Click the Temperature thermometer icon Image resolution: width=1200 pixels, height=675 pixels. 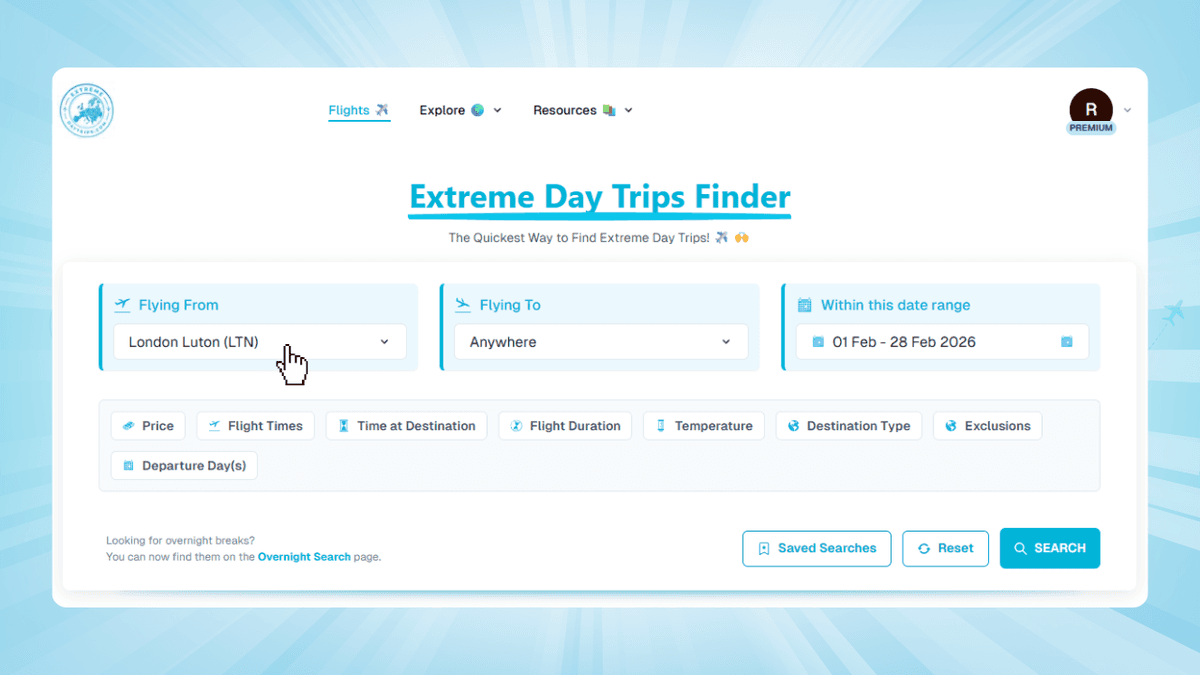[x=661, y=425]
